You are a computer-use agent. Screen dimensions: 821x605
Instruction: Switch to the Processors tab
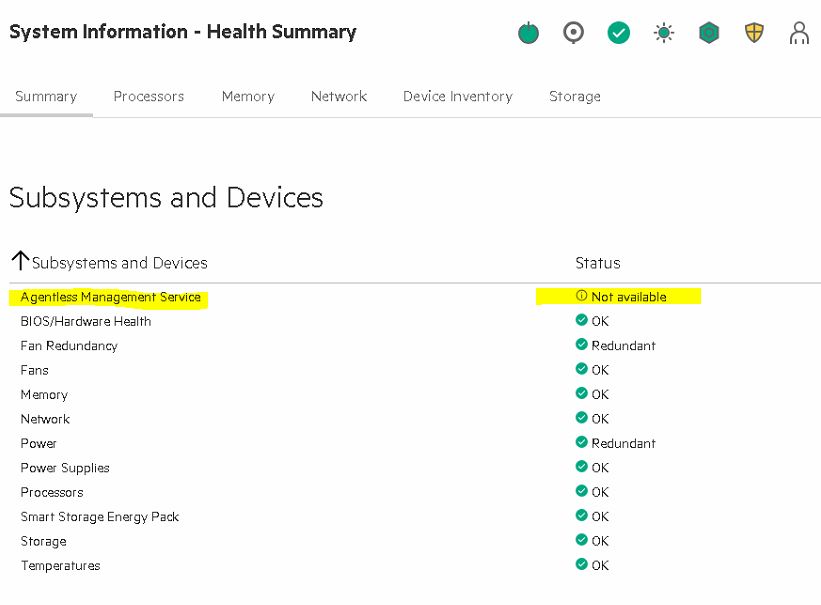[149, 96]
